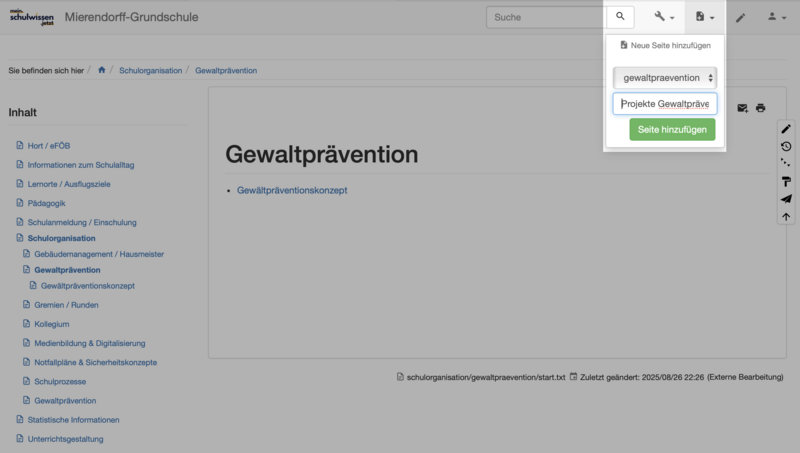
Task: Click the send page by email icon
Action: point(742,108)
